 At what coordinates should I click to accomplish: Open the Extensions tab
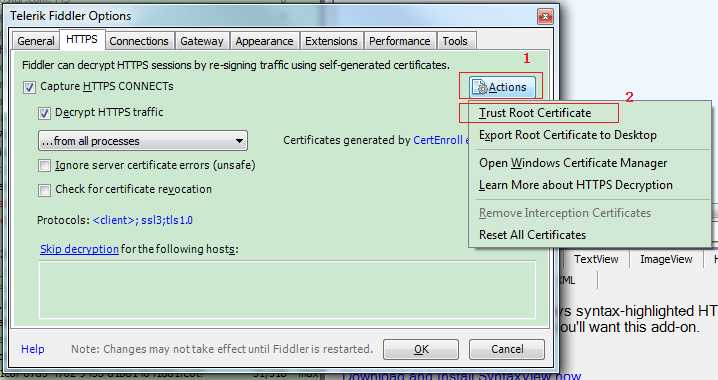[x=331, y=41]
